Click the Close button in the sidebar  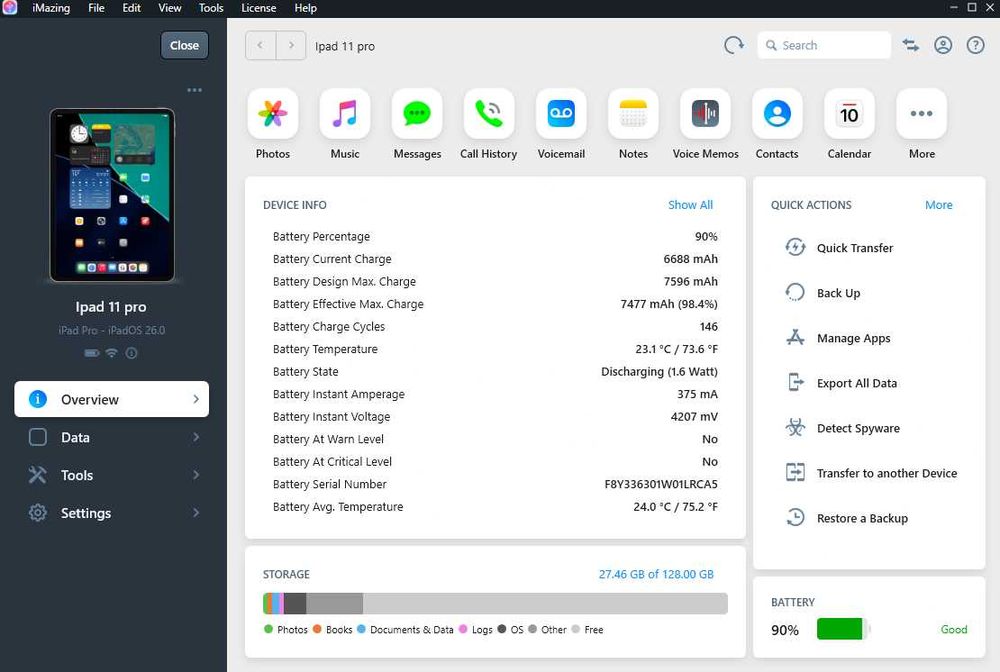click(x=184, y=45)
